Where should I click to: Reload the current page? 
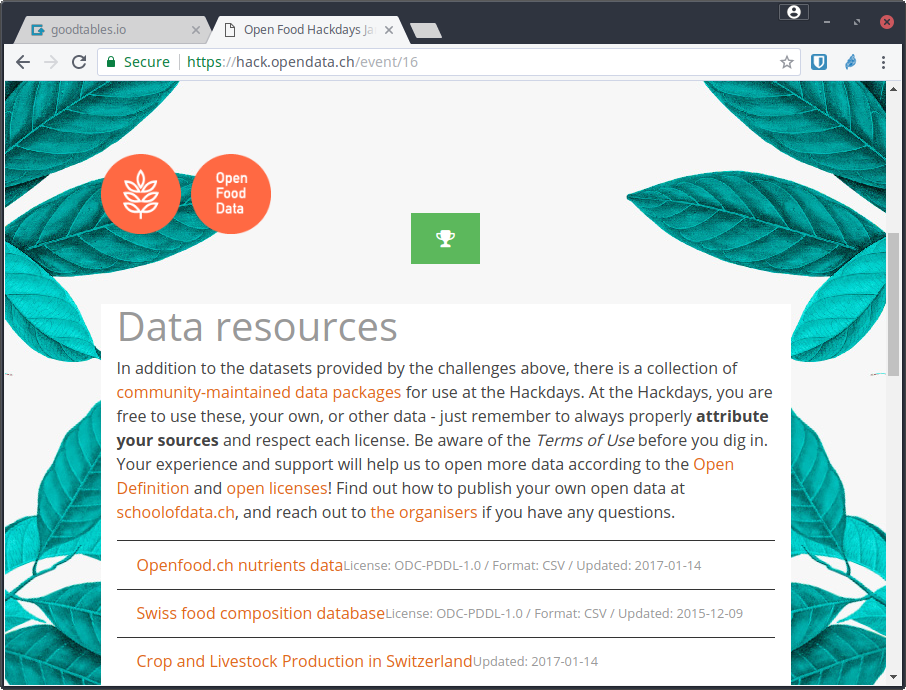tap(79, 62)
